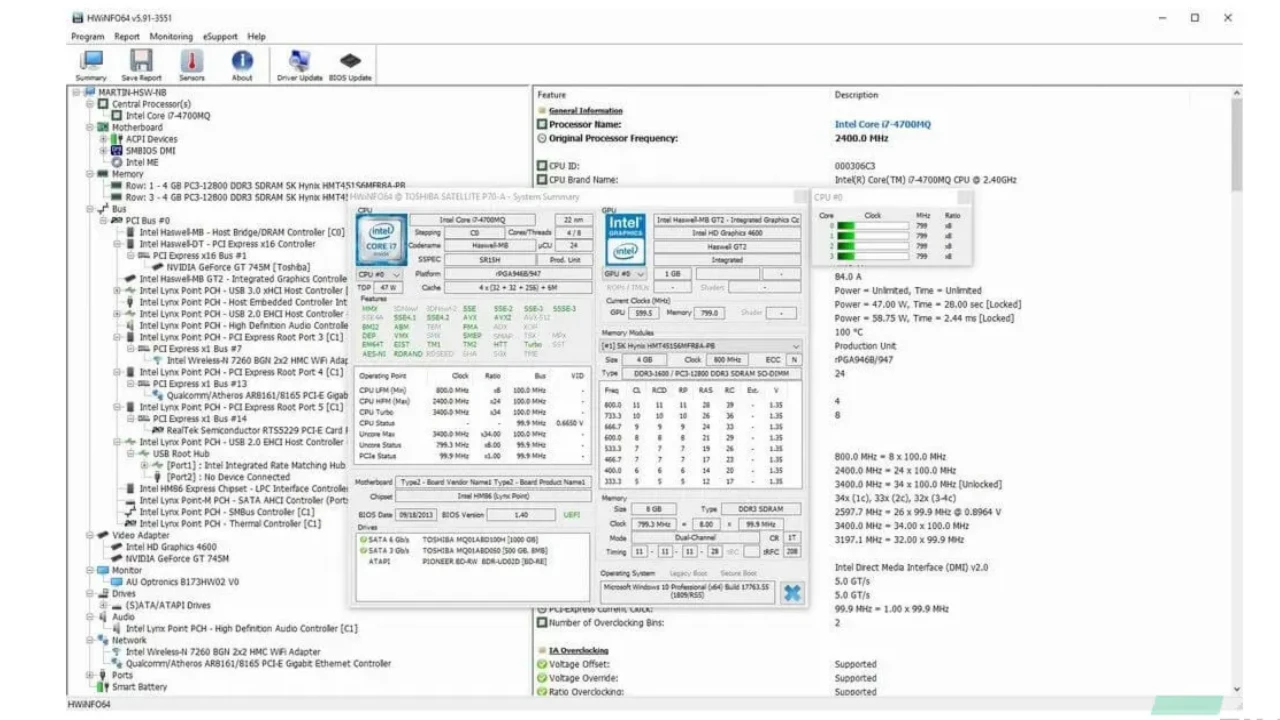
Task: Click the SATA 3 Gb/s drive status indicator
Action: pos(363,551)
